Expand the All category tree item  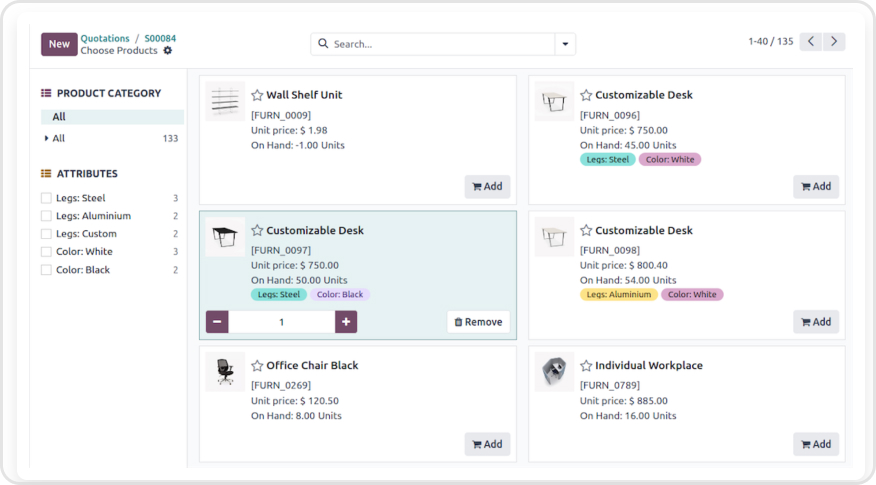pyautogui.click(x=46, y=138)
